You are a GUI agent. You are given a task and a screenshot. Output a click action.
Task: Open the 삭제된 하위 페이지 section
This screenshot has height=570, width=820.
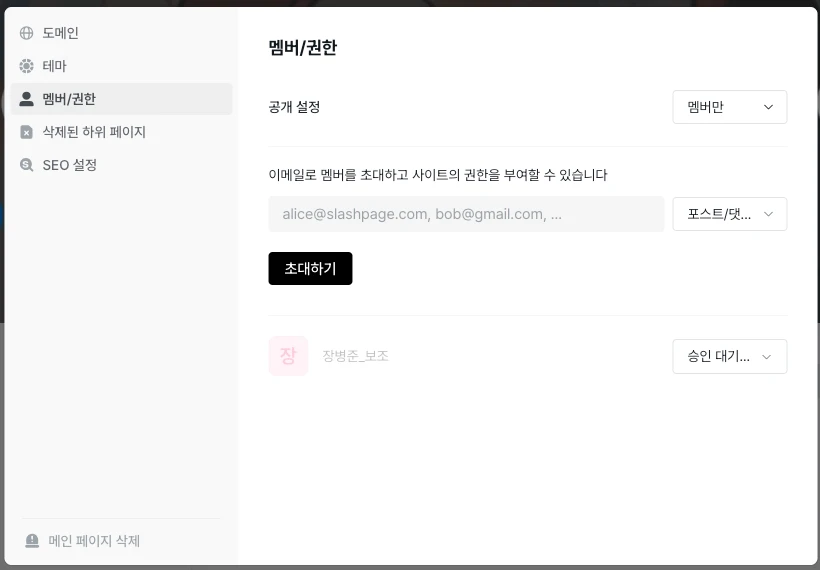tap(94, 132)
